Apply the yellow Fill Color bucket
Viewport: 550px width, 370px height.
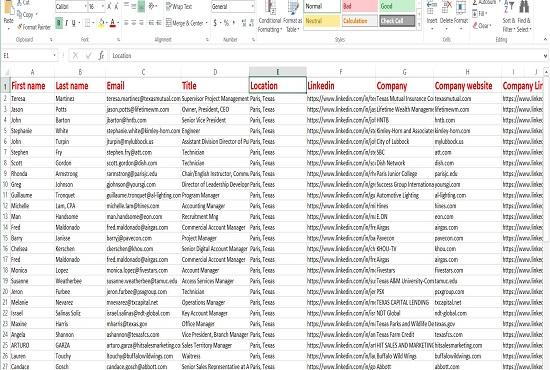(x=101, y=23)
